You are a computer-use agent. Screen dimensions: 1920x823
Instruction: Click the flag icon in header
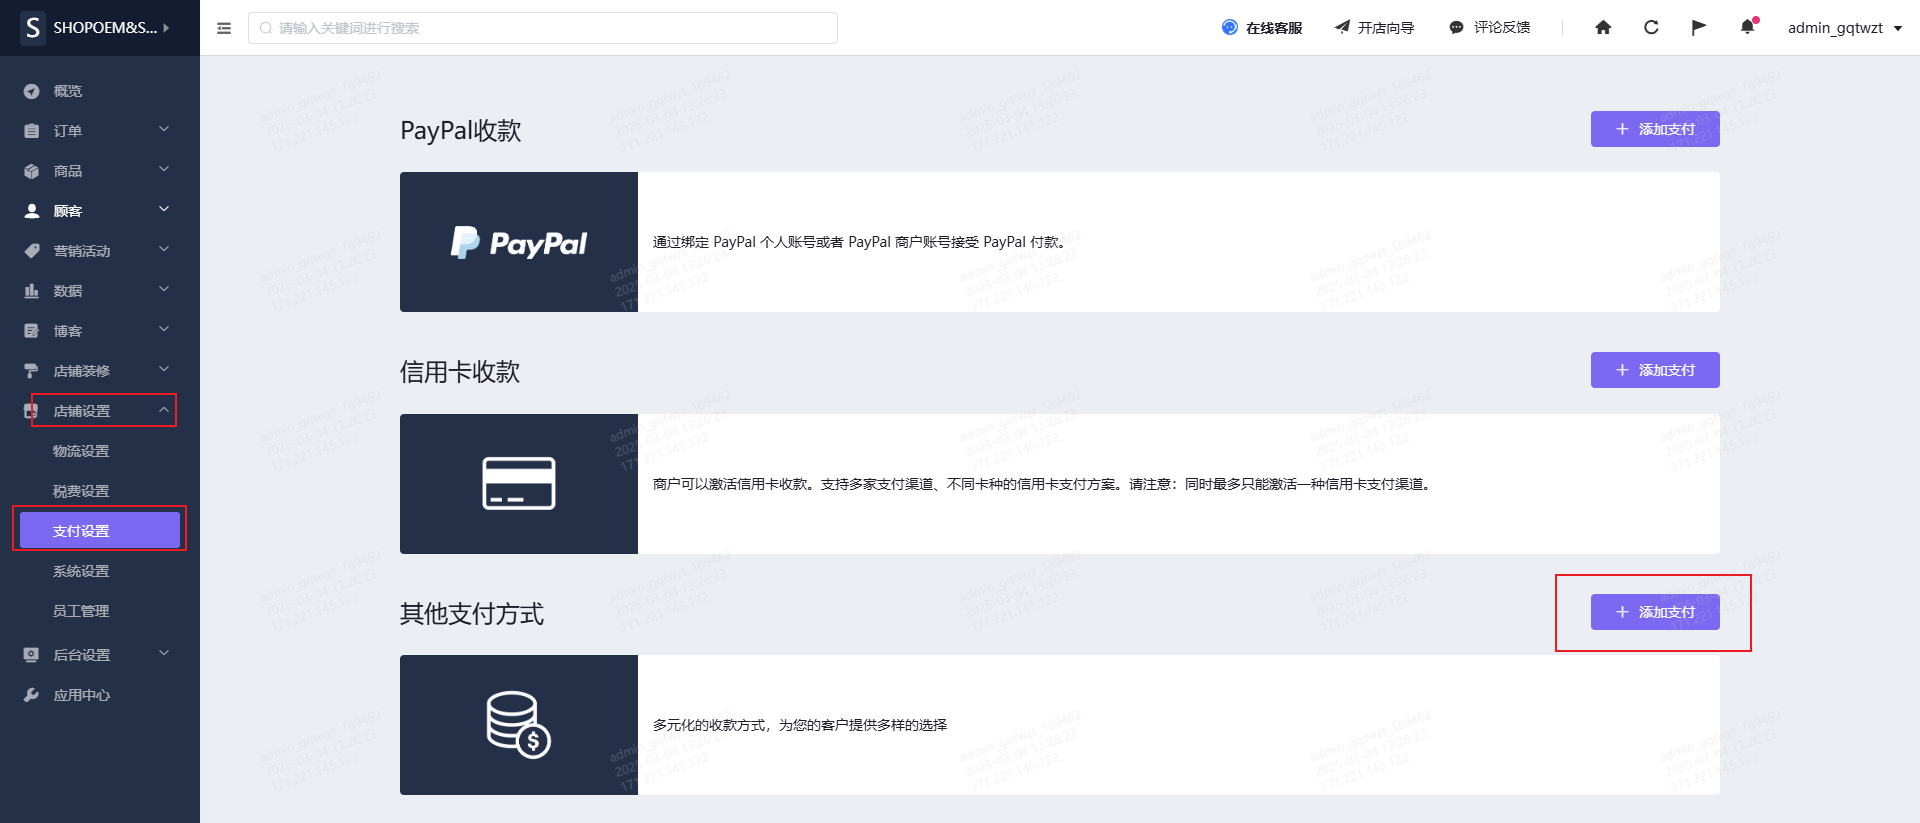click(x=1699, y=27)
